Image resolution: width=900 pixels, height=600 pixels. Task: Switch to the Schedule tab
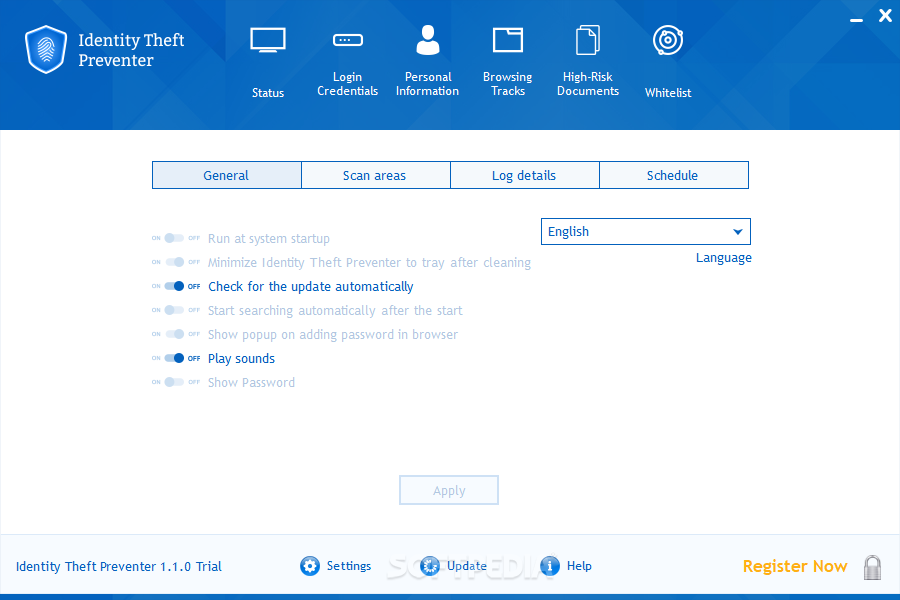coord(674,175)
